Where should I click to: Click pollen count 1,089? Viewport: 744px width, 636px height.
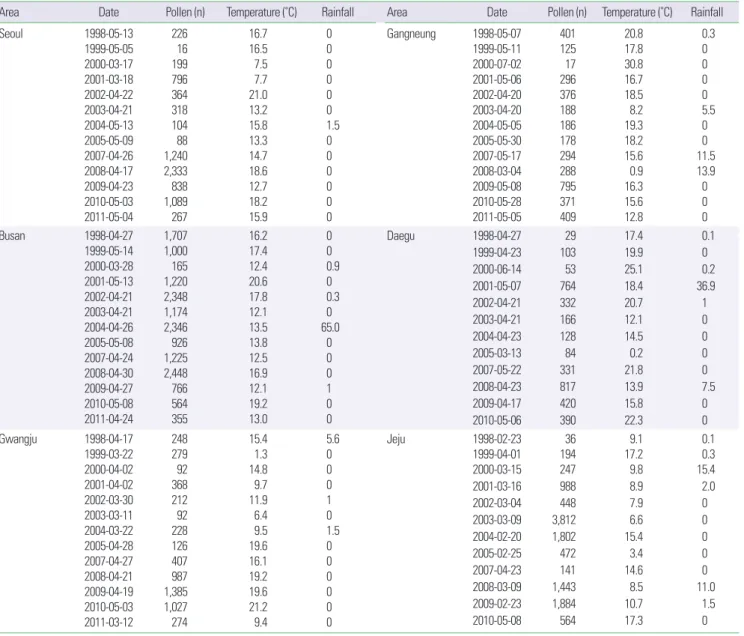tap(176, 202)
